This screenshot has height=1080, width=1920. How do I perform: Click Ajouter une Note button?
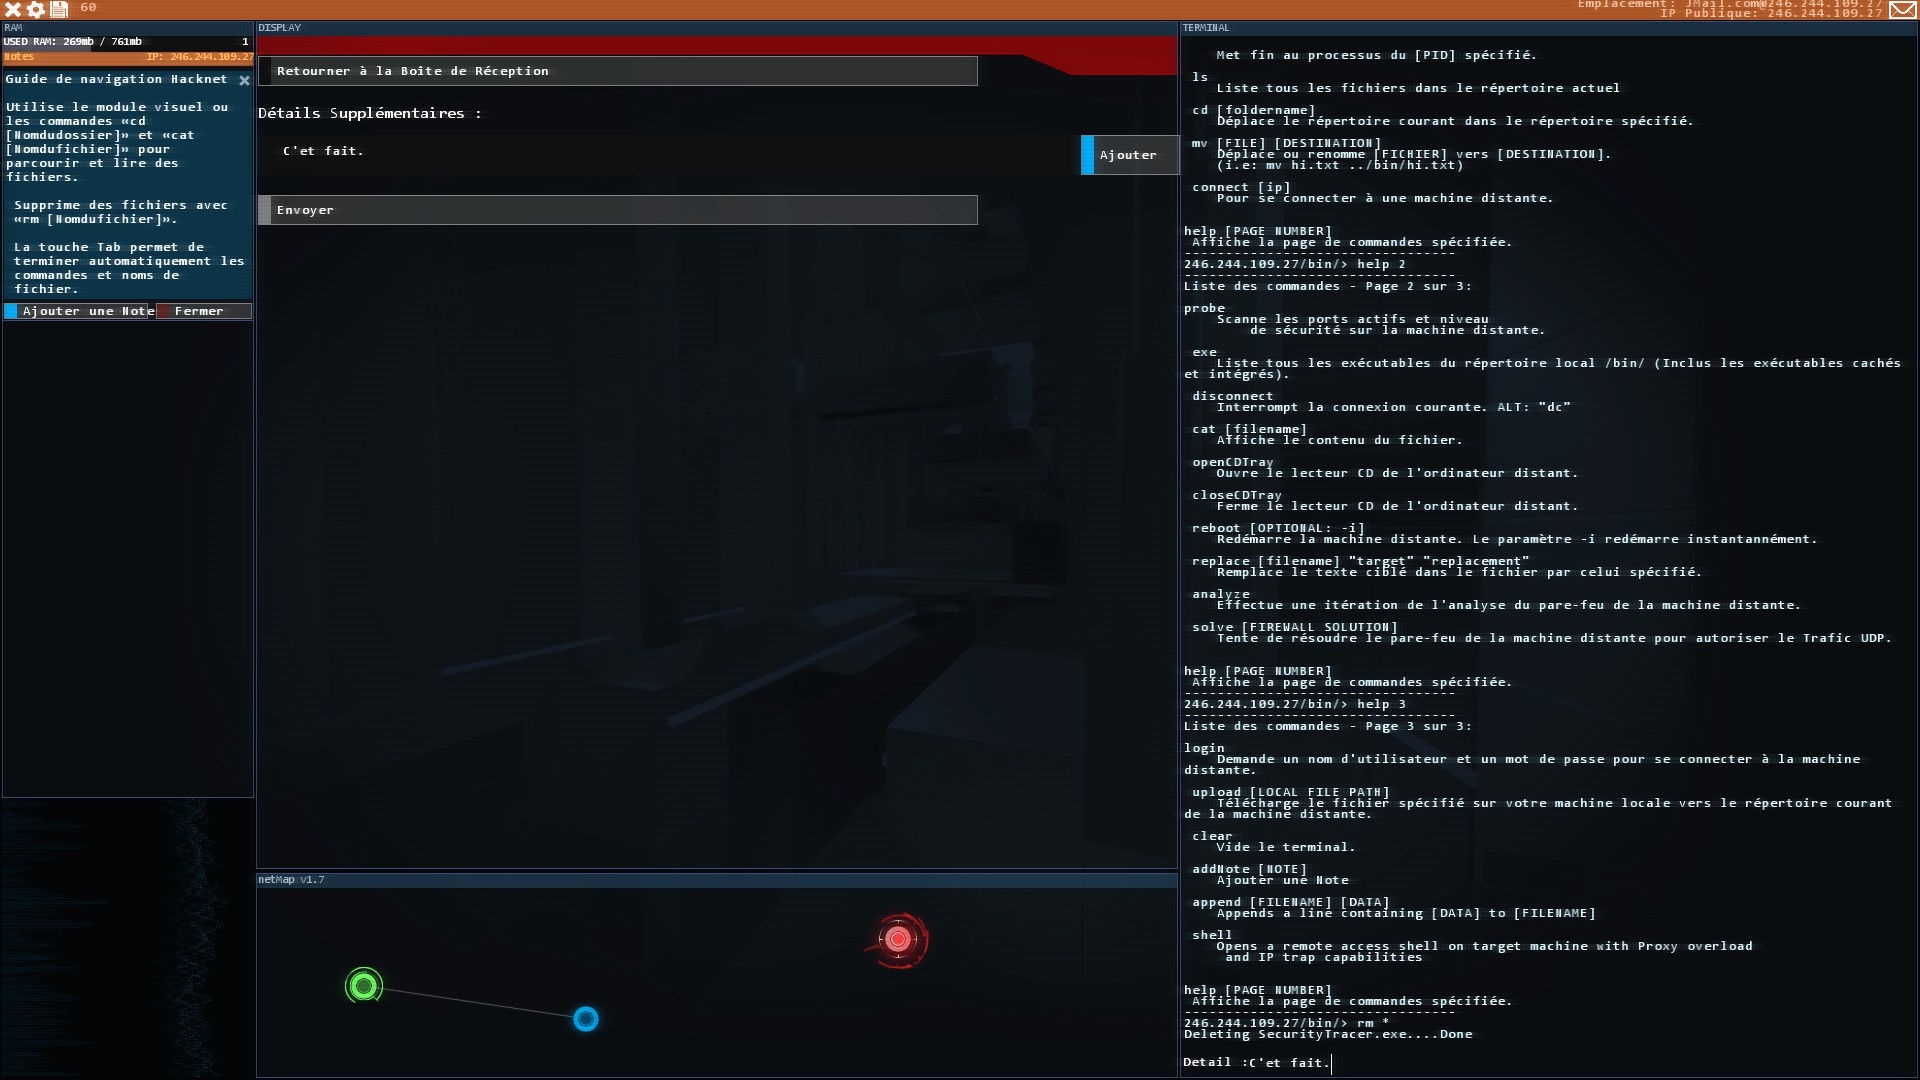[x=80, y=311]
